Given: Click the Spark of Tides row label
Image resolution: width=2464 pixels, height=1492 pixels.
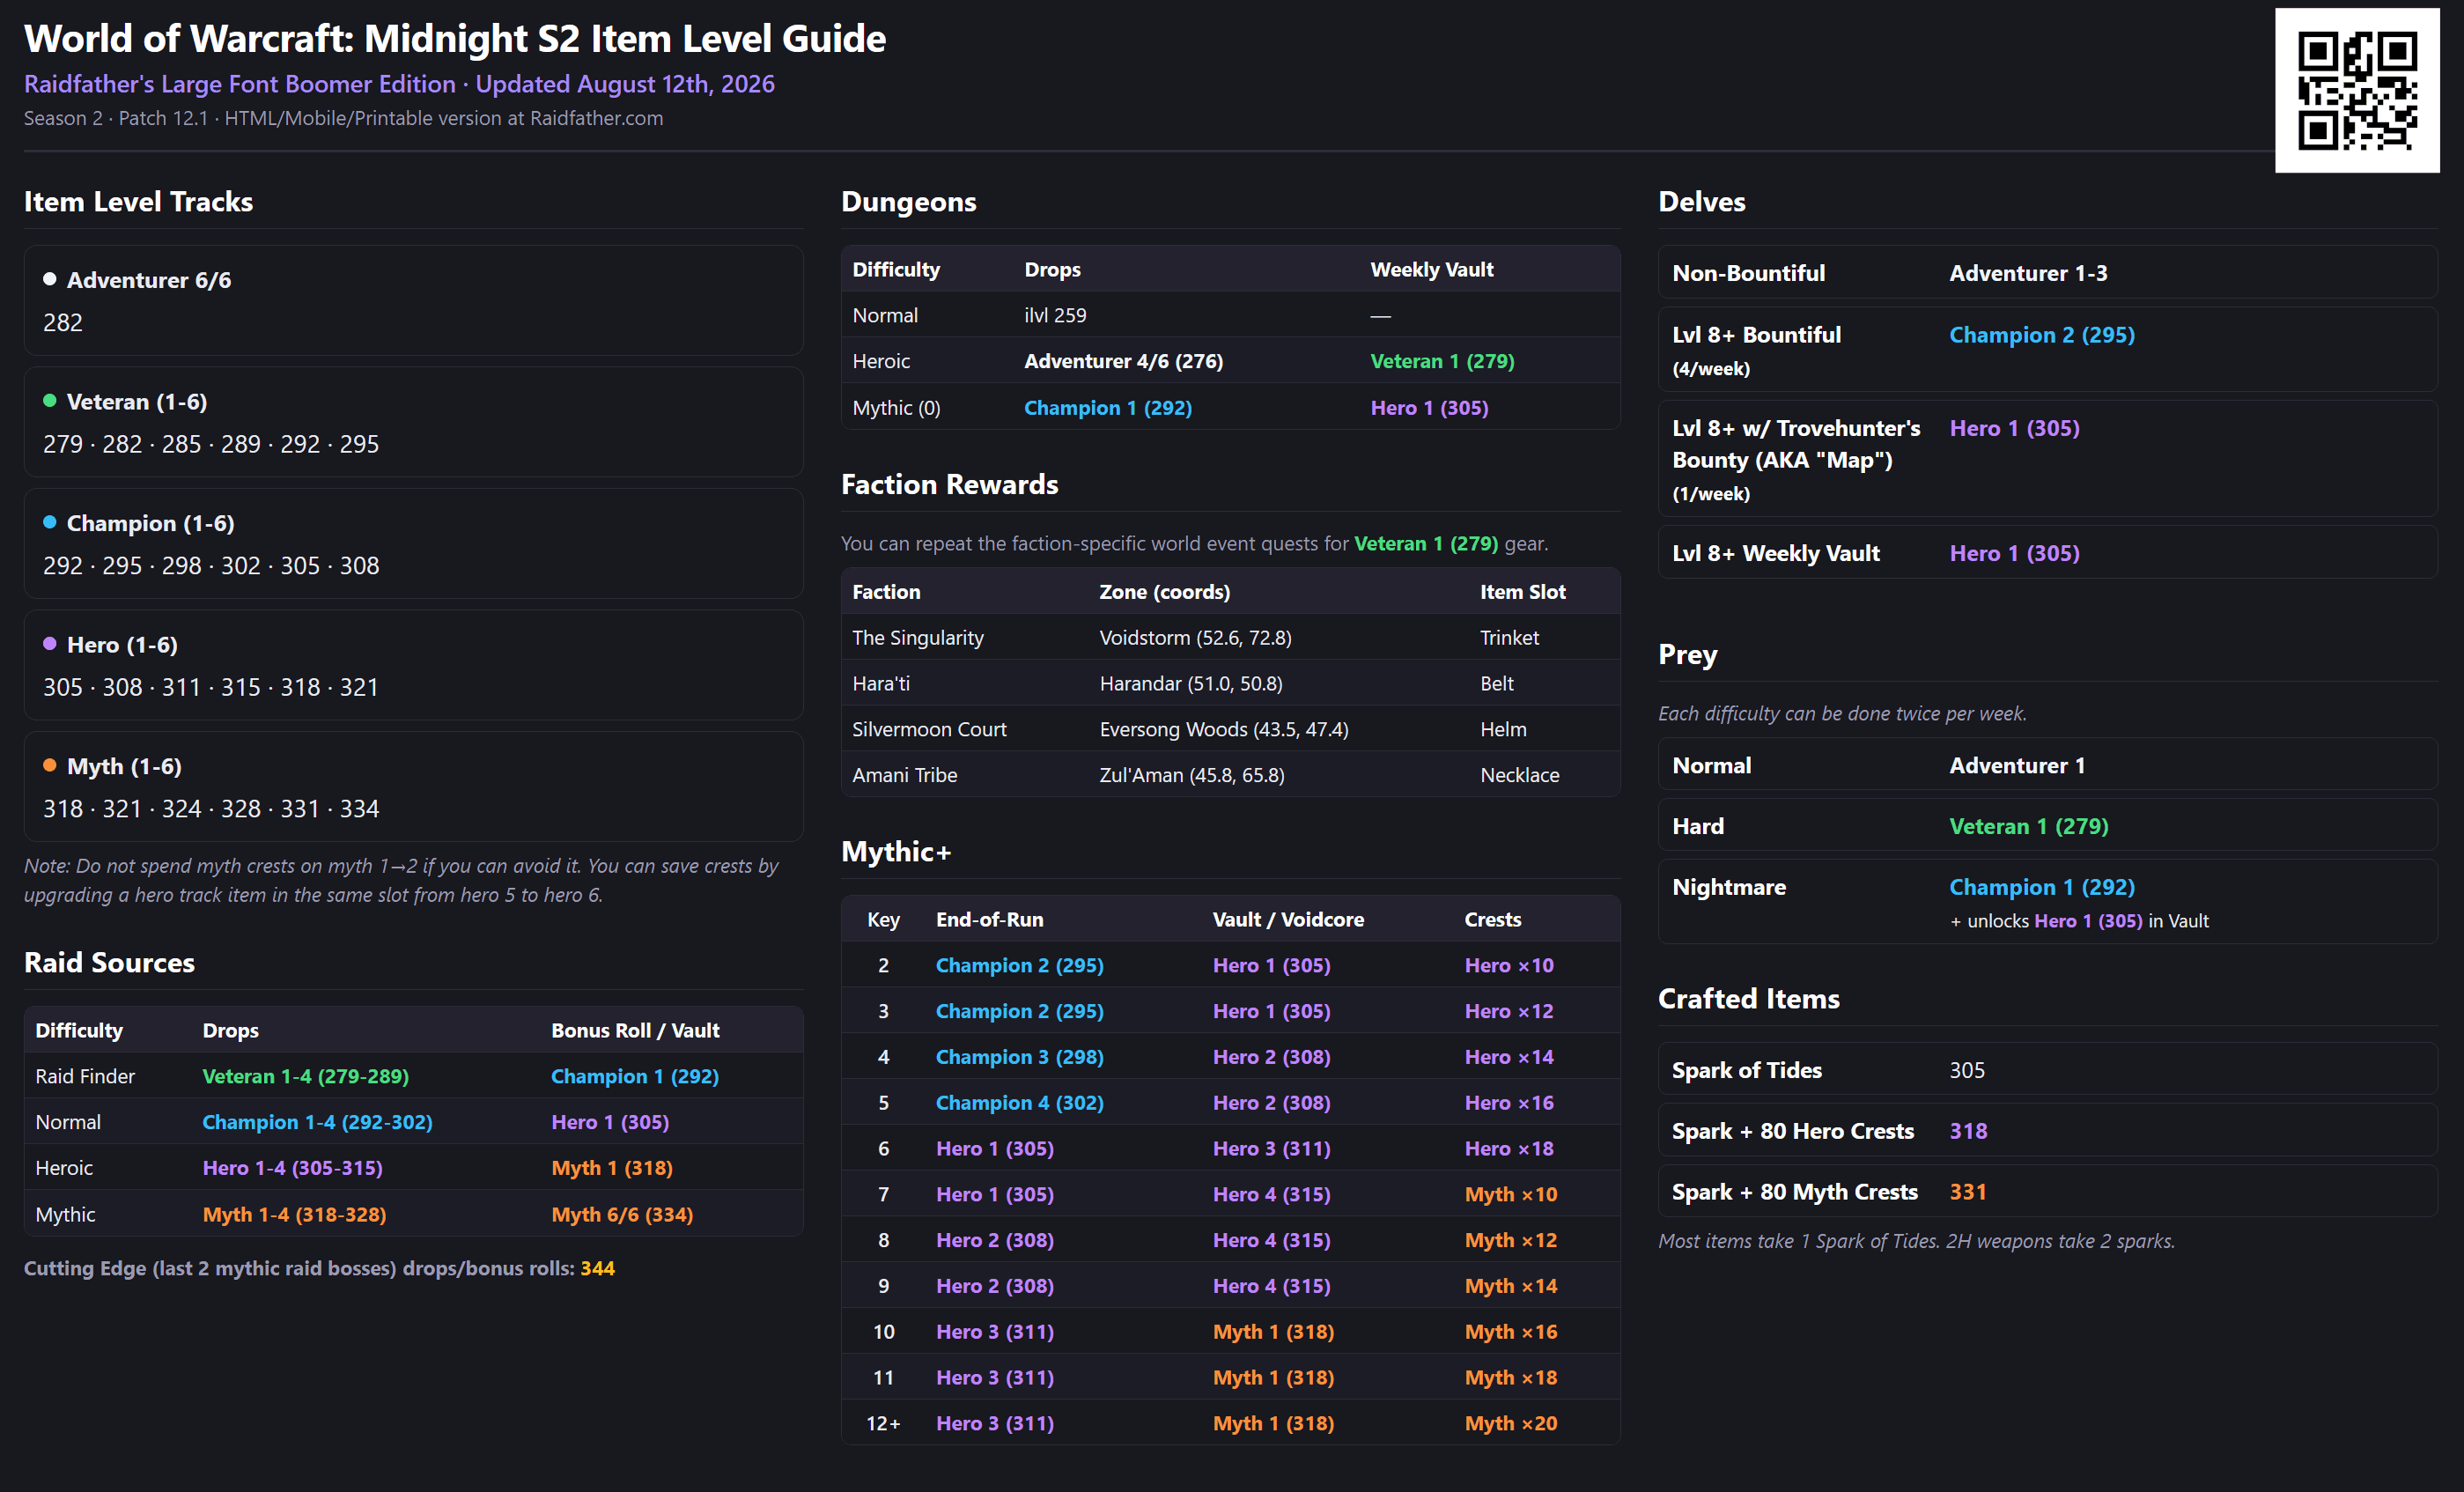Looking at the screenshot, I should [x=1746, y=1070].
